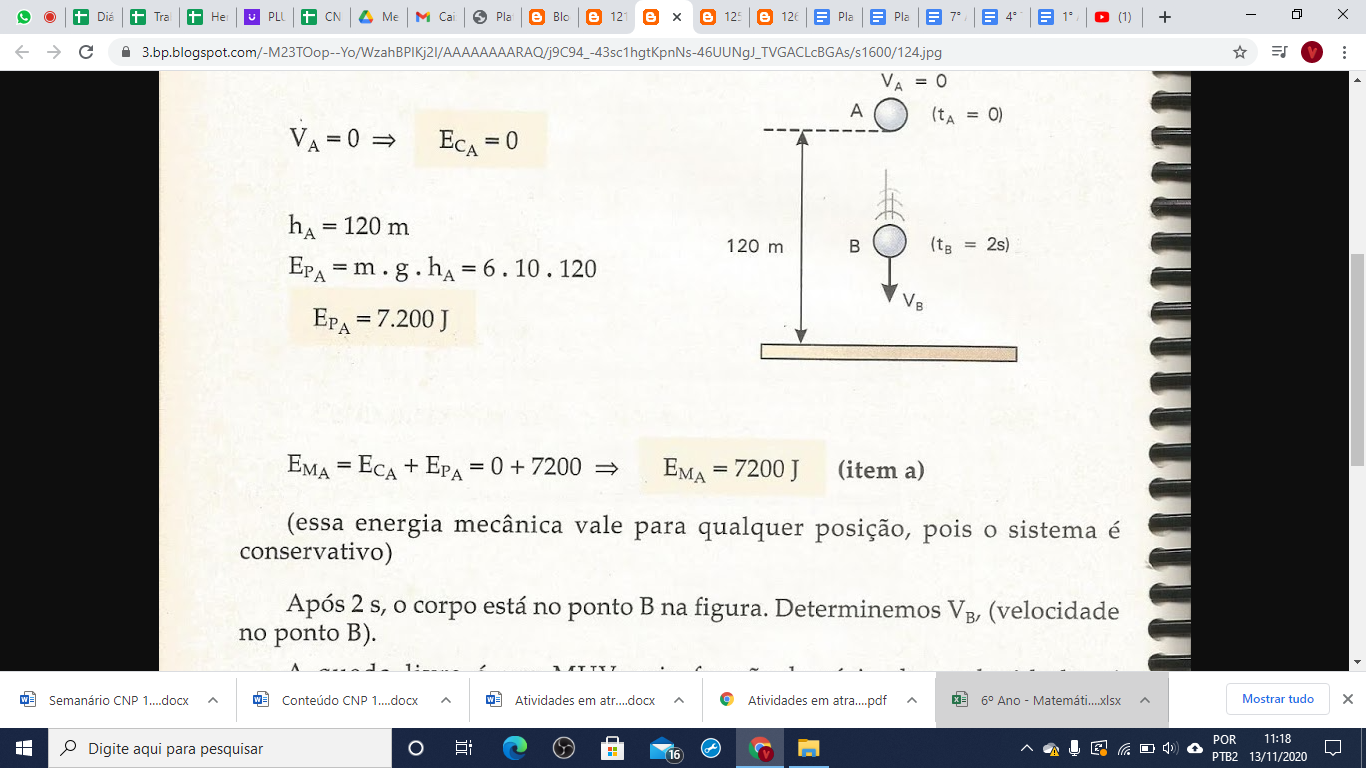
Task: Open microphone tray icon
Action: point(1075,748)
